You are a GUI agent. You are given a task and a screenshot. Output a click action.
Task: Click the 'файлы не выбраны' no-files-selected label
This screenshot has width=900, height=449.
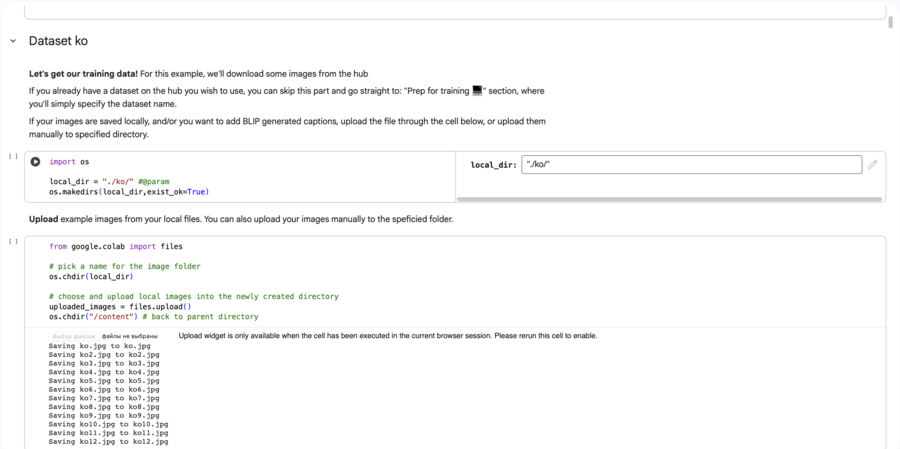pos(129,336)
